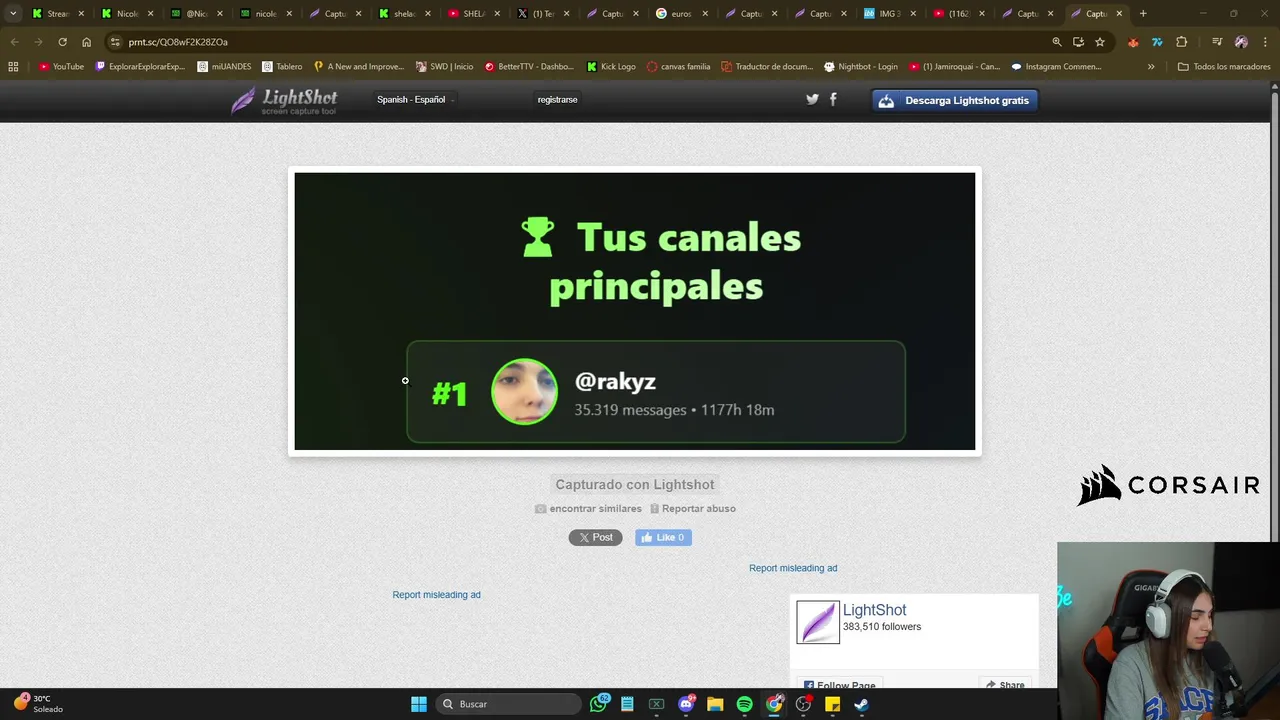Click the browser back arrow
1280x720 pixels.
click(14, 42)
